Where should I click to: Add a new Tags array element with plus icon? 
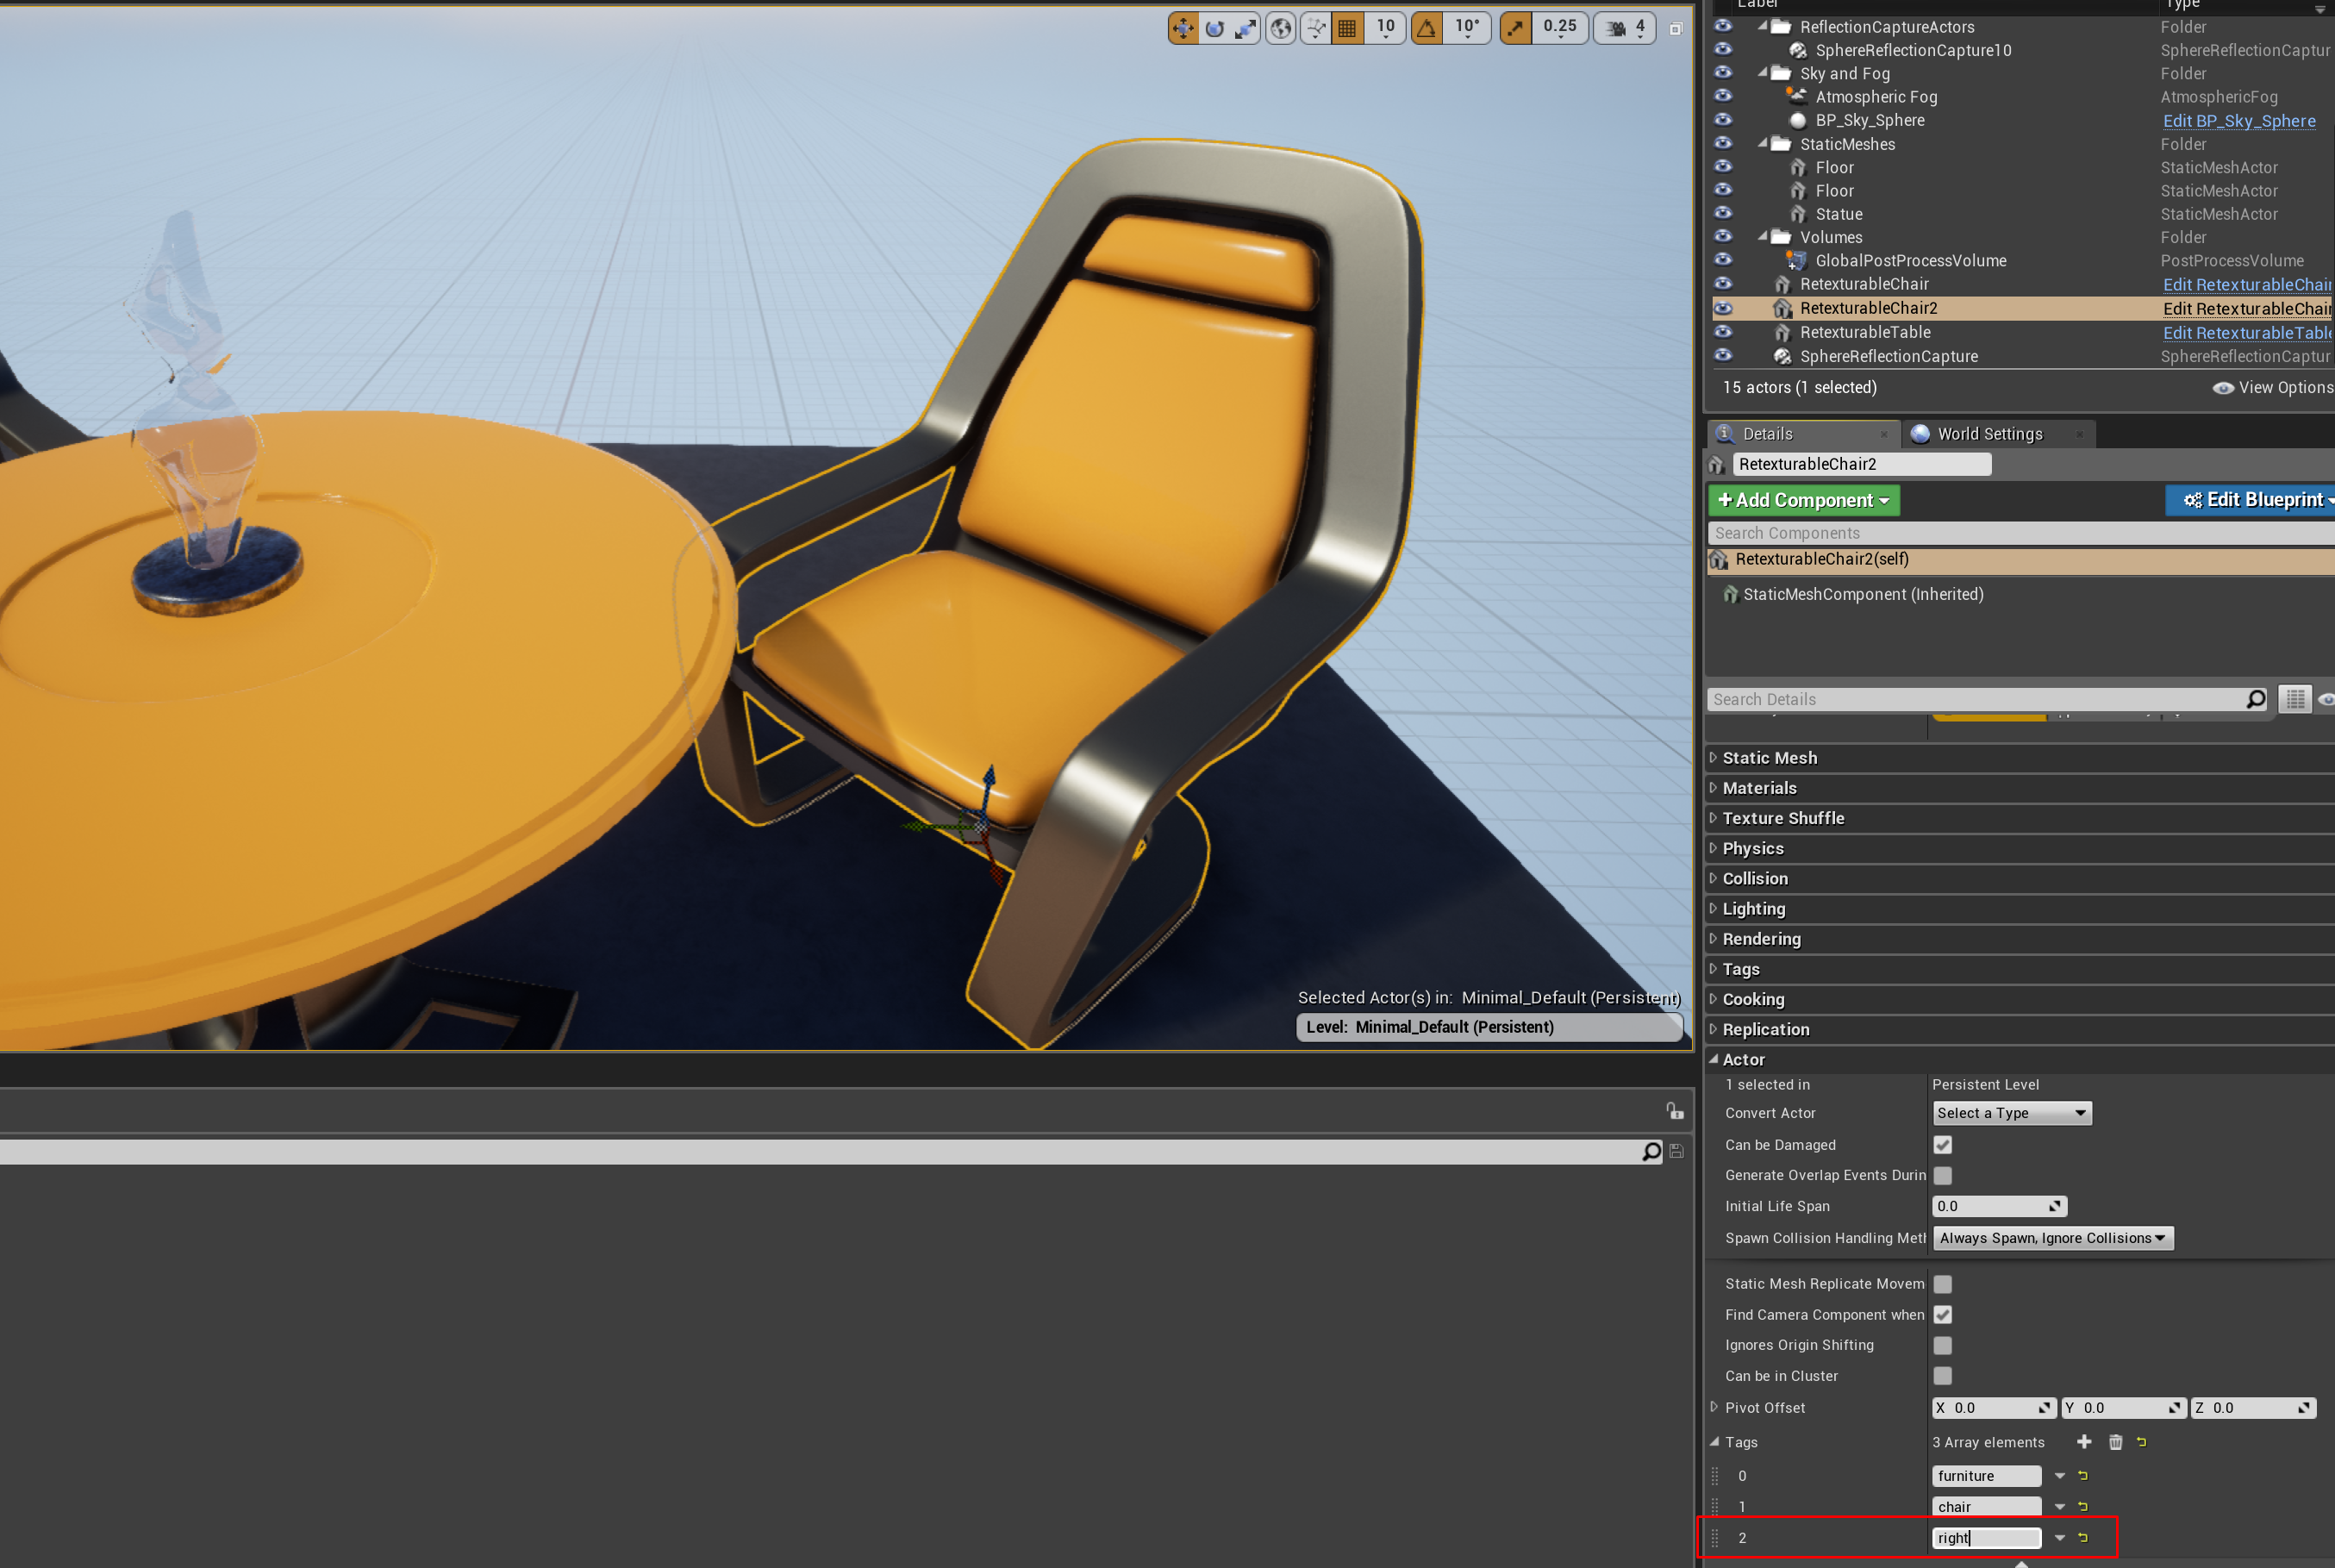2084,1442
